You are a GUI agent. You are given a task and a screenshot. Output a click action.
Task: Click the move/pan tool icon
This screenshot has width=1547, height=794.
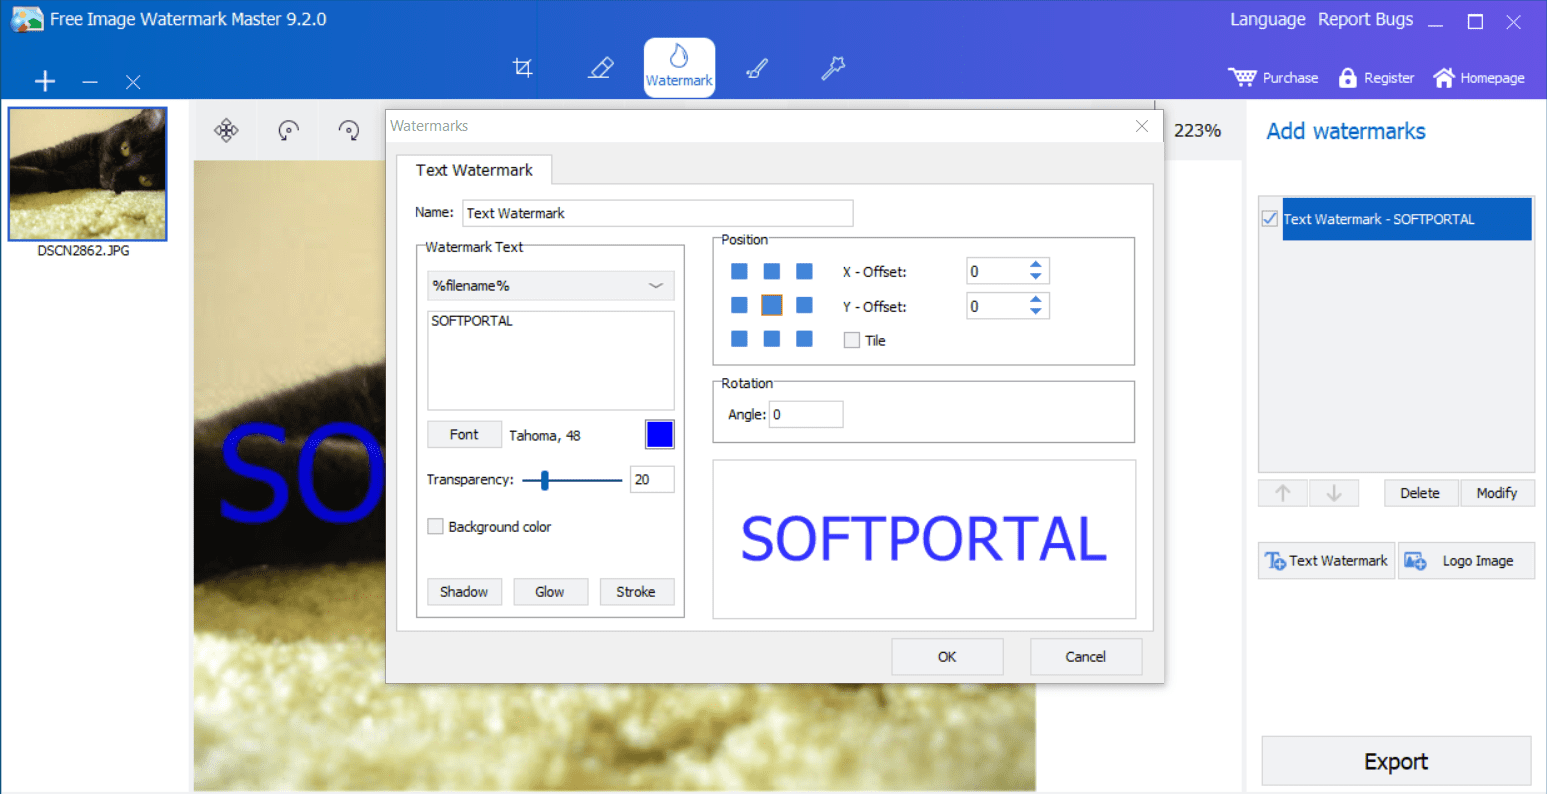(x=227, y=130)
